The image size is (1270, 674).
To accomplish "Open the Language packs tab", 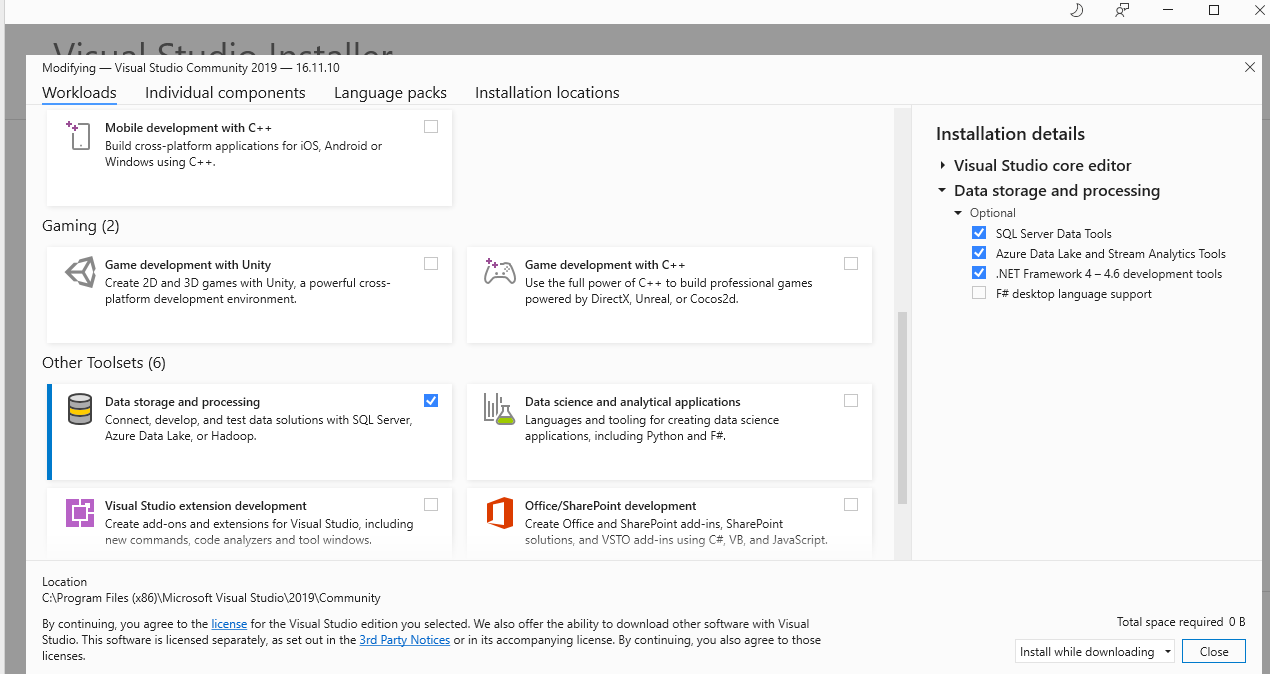I will (390, 93).
